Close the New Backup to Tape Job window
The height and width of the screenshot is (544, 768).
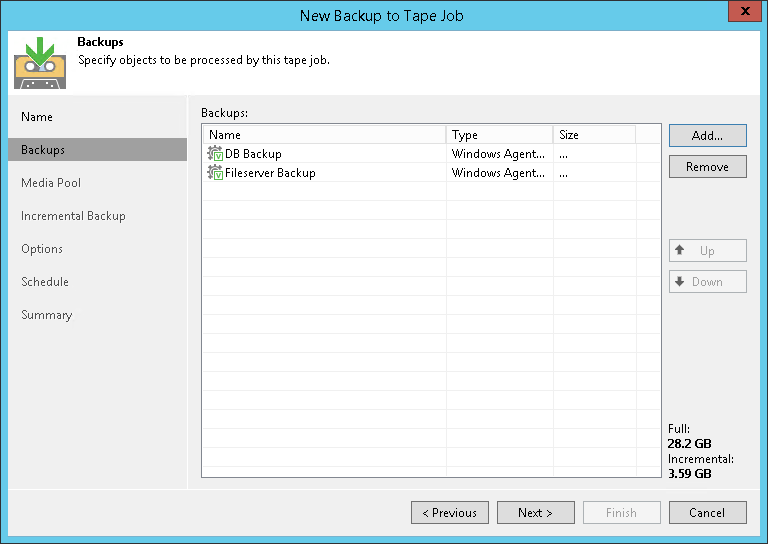click(741, 14)
